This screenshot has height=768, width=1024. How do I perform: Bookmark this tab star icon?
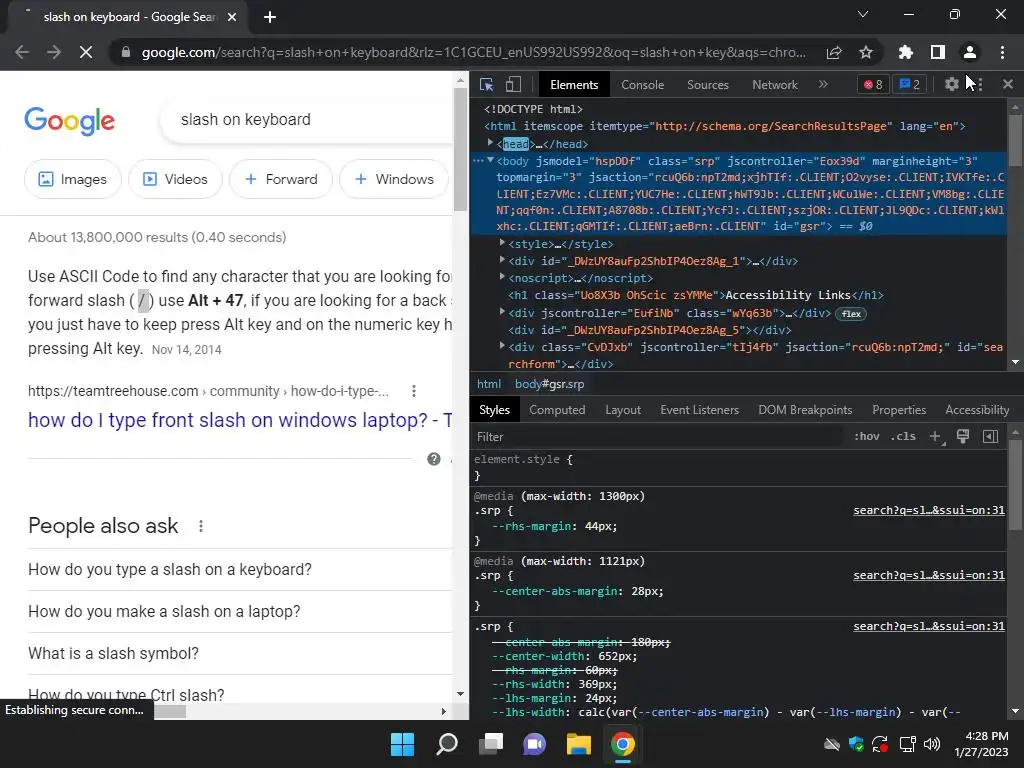[x=866, y=52]
